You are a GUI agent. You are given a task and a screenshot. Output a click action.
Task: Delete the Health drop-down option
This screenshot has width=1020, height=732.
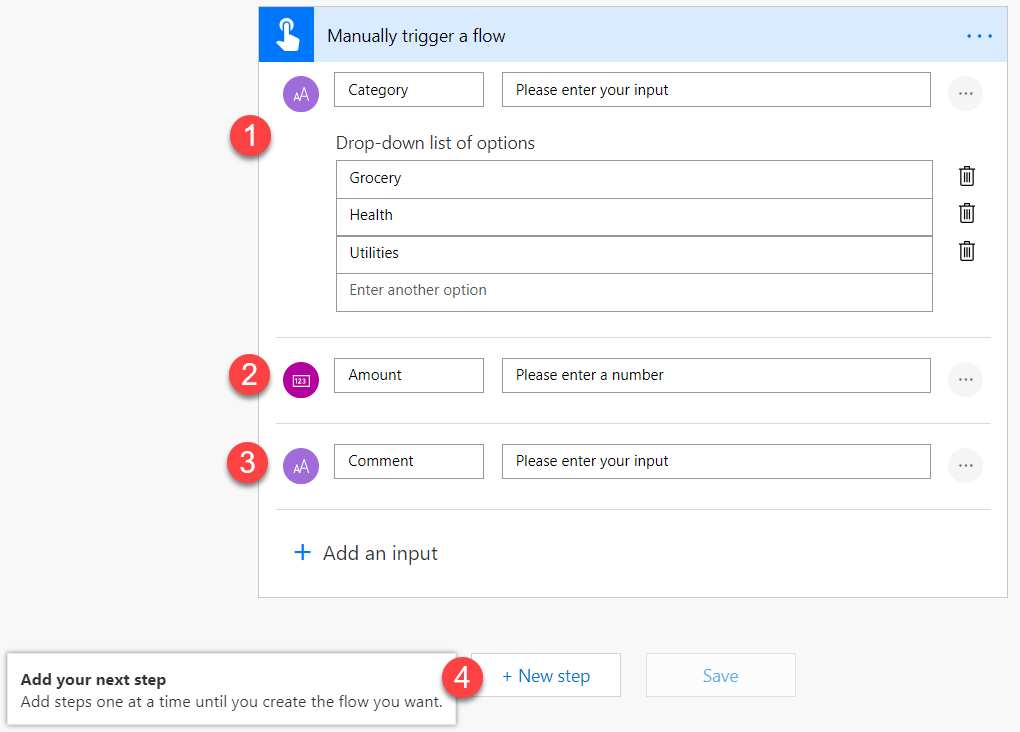coord(967,214)
